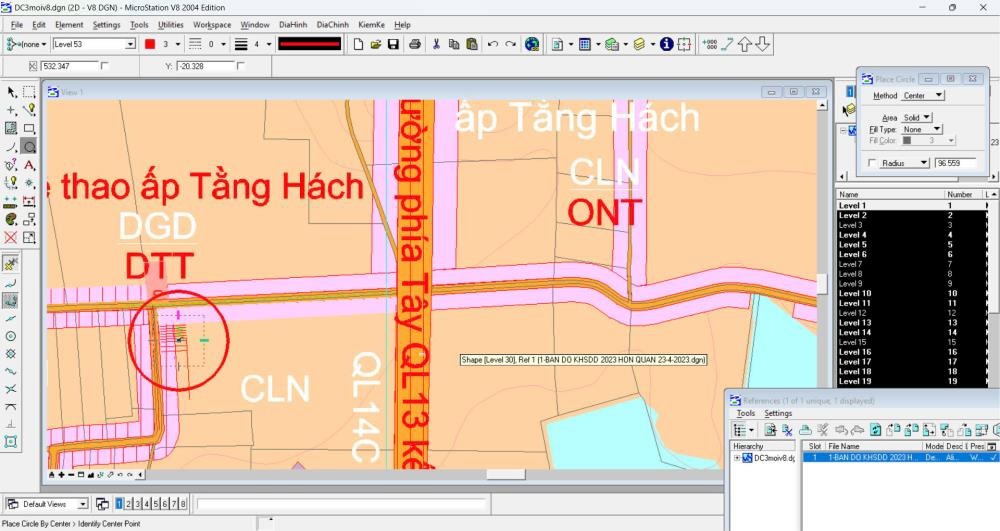Image resolution: width=1000 pixels, height=531 pixels.
Task: Click the Print icon in the toolbar
Action: click(415, 44)
